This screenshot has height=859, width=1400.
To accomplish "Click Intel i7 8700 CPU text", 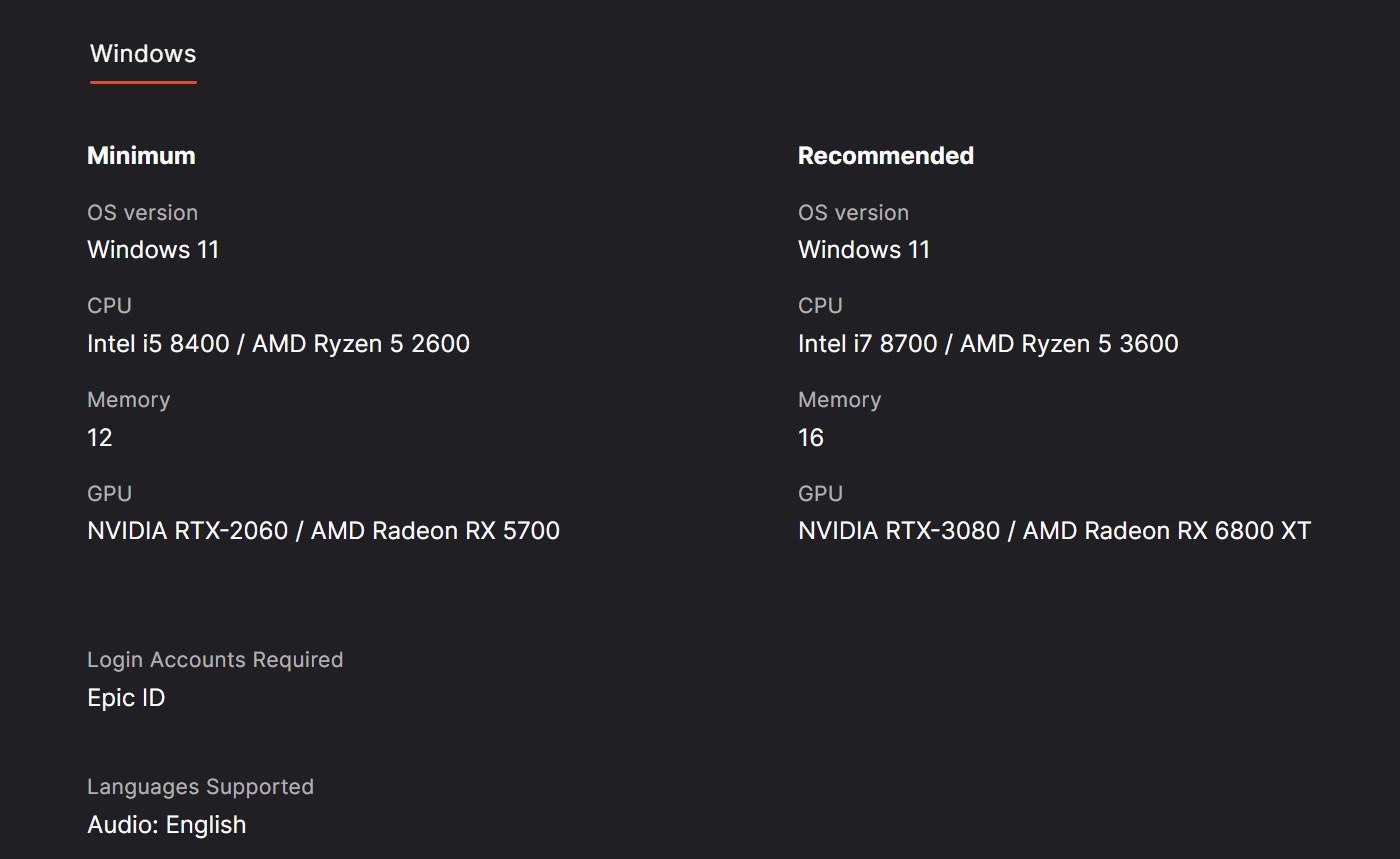I will click(867, 344).
